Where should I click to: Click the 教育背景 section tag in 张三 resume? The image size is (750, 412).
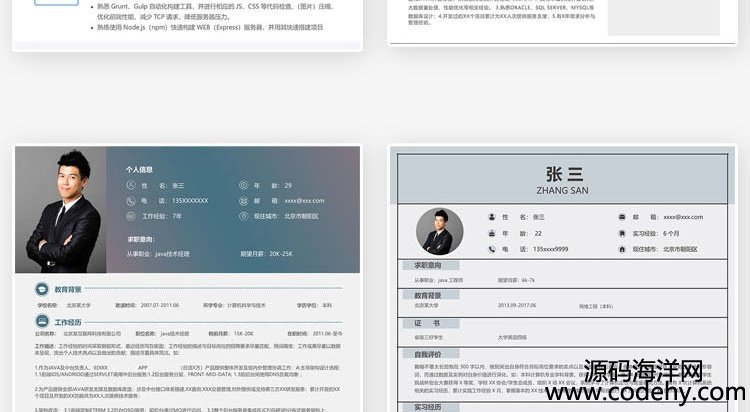(x=430, y=295)
